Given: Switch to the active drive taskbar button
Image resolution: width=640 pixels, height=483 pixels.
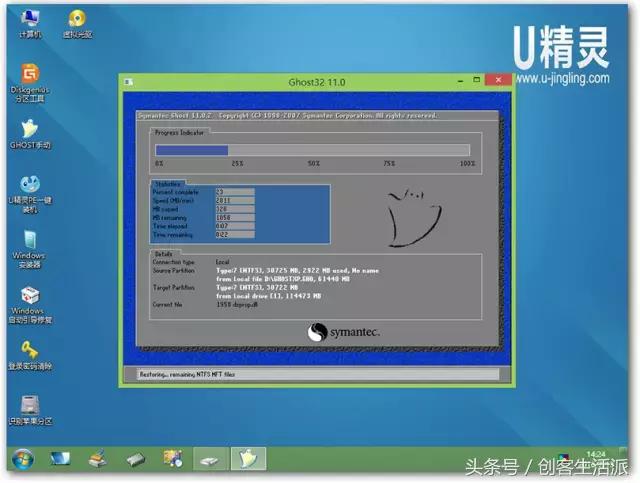Looking at the screenshot, I should pyautogui.click(x=210, y=459).
